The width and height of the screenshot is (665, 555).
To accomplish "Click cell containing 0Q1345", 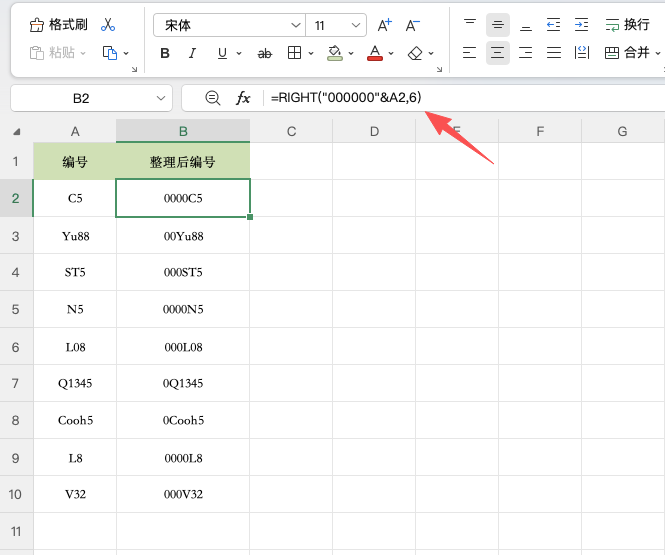I will point(183,383).
